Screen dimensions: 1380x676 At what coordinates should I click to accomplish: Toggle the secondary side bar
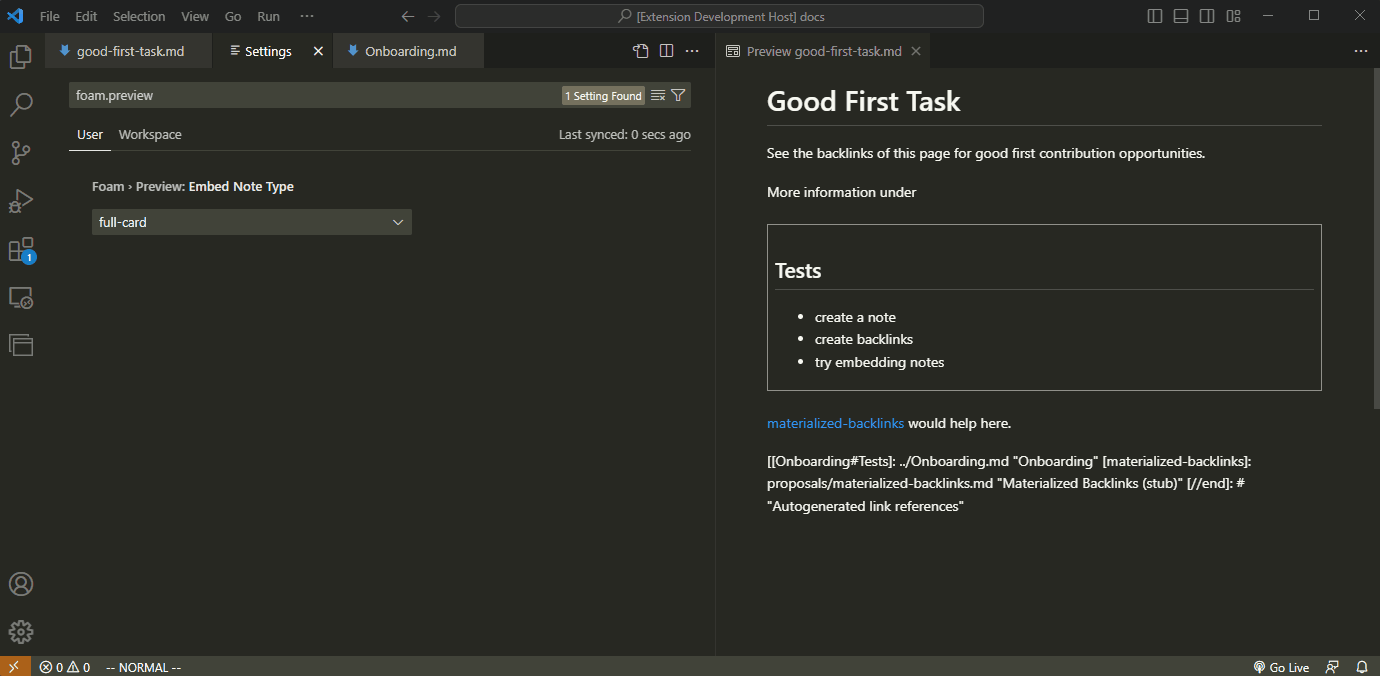pos(1207,15)
